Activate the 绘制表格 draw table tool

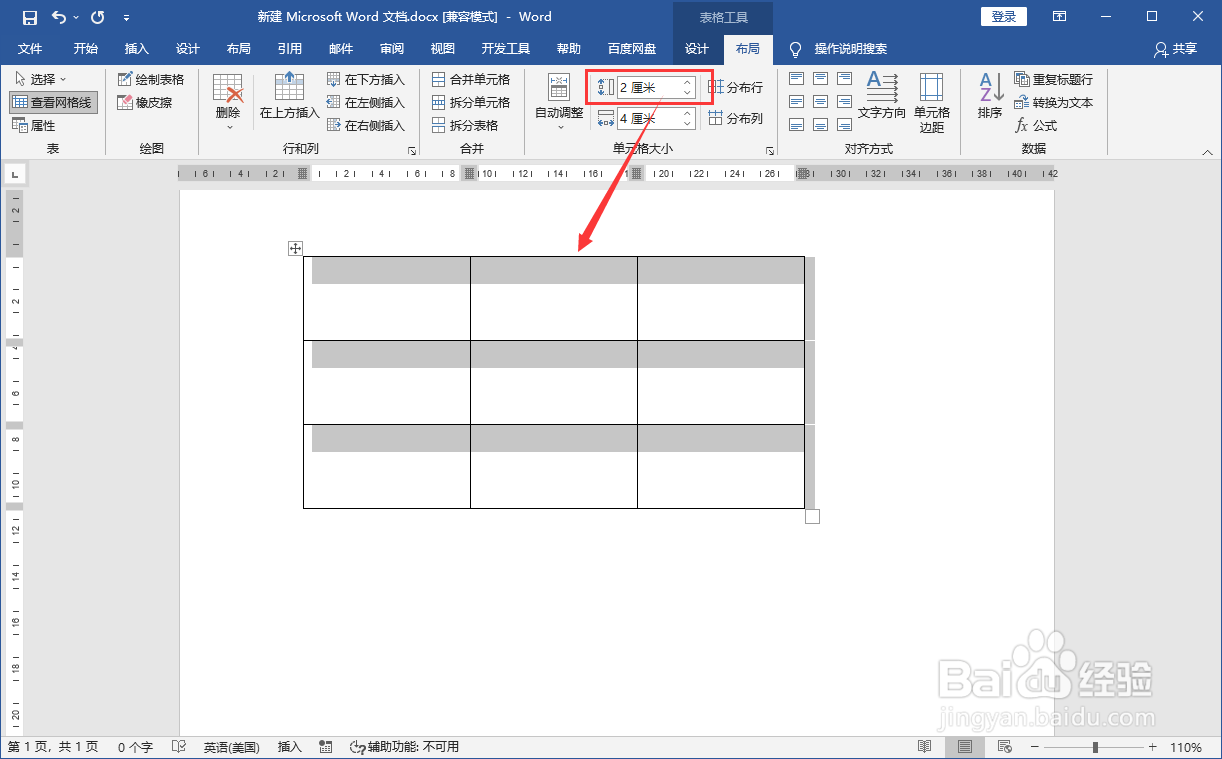tap(151, 79)
